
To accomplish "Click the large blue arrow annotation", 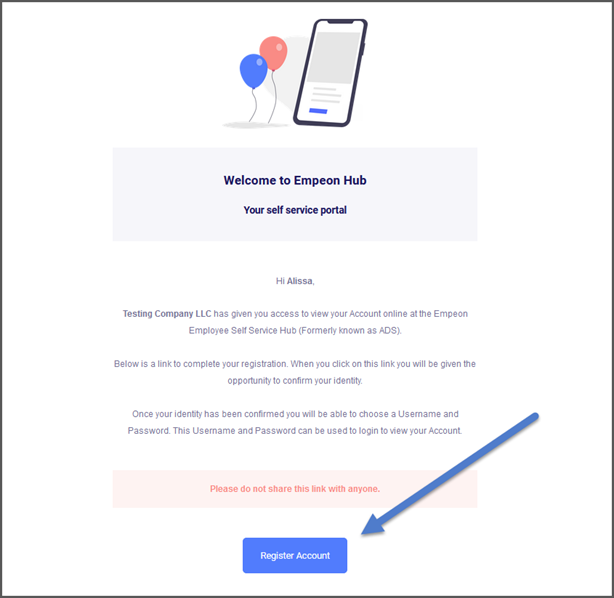I will coord(450,473).
